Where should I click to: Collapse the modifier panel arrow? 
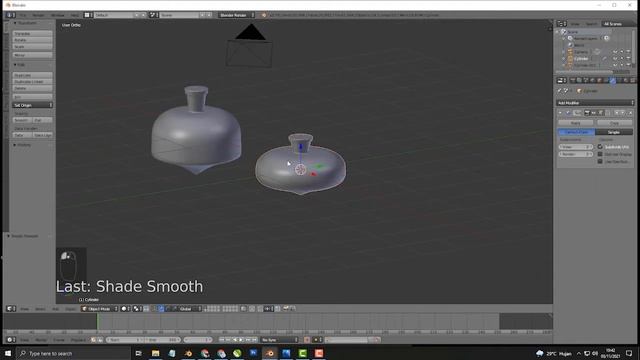click(x=560, y=113)
